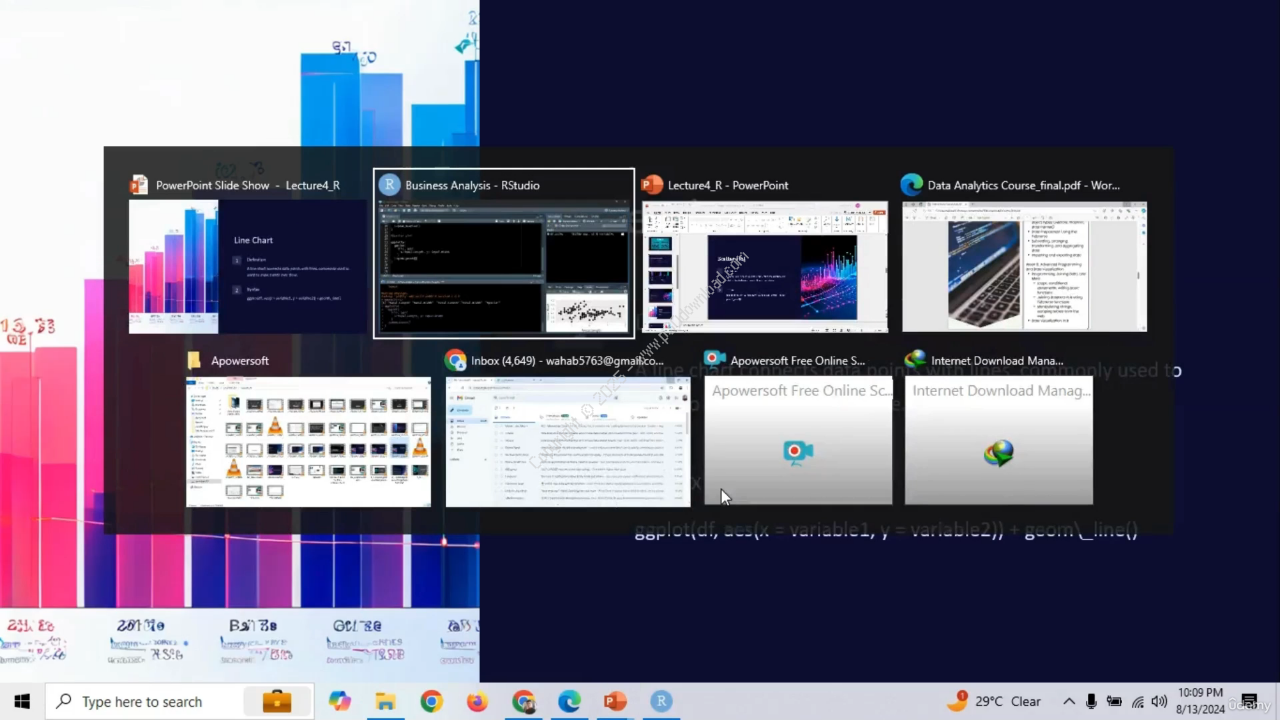Switch to the Gmail Inbox Chrome thumbnail
The image size is (1280, 720).
click(568, 441)
